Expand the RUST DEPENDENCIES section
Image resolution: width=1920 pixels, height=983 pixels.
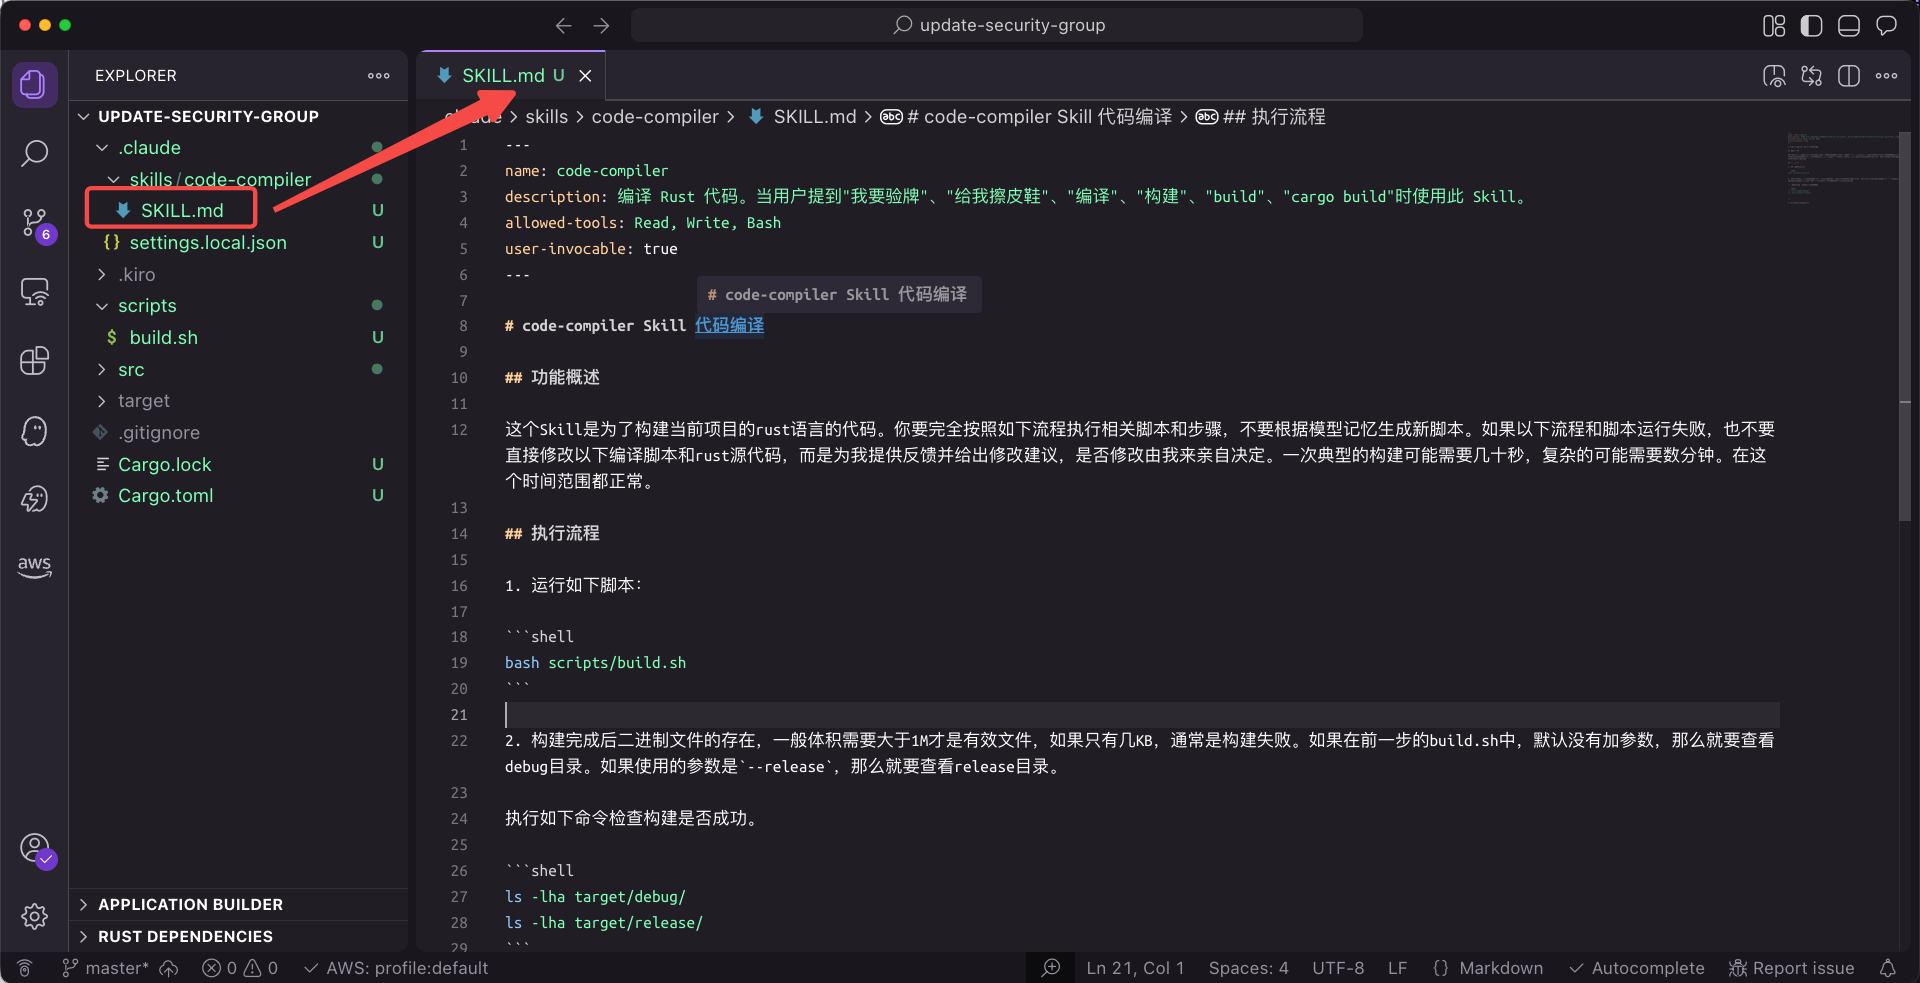click(x=185, y=937)
